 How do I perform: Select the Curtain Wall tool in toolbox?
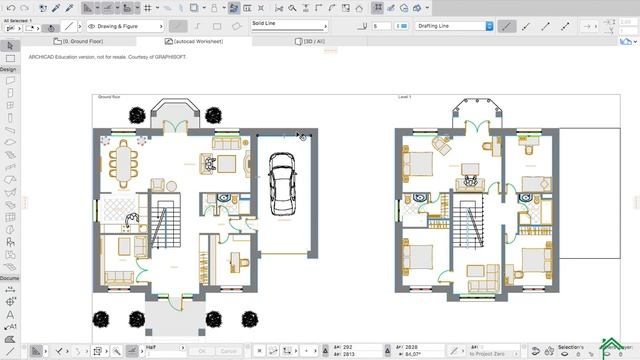click(x=10, y=217)
